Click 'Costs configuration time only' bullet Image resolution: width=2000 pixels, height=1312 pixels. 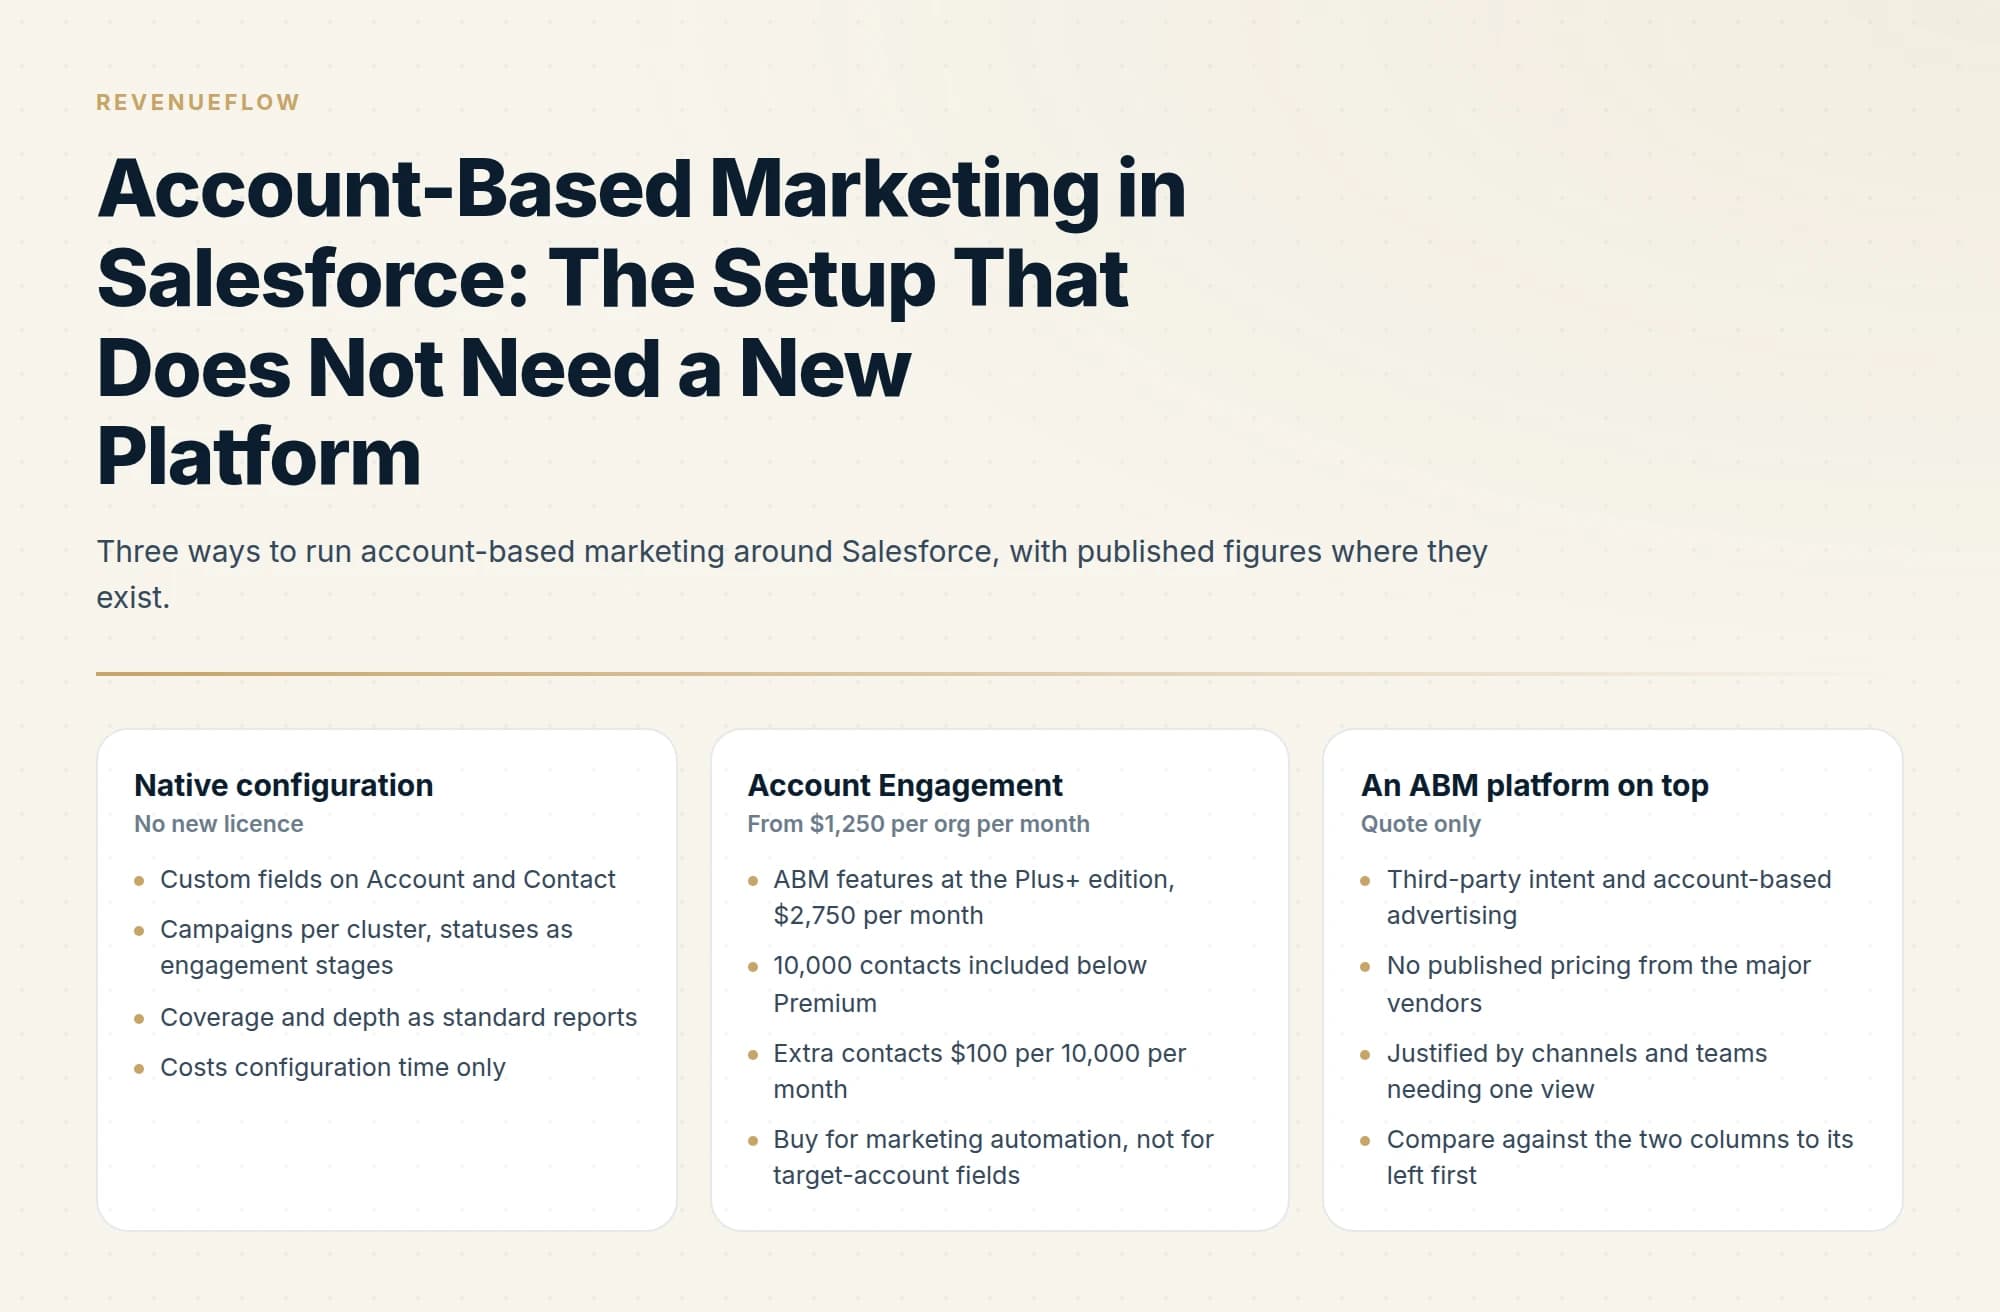pyautogui.click(x=333, y=1067)
